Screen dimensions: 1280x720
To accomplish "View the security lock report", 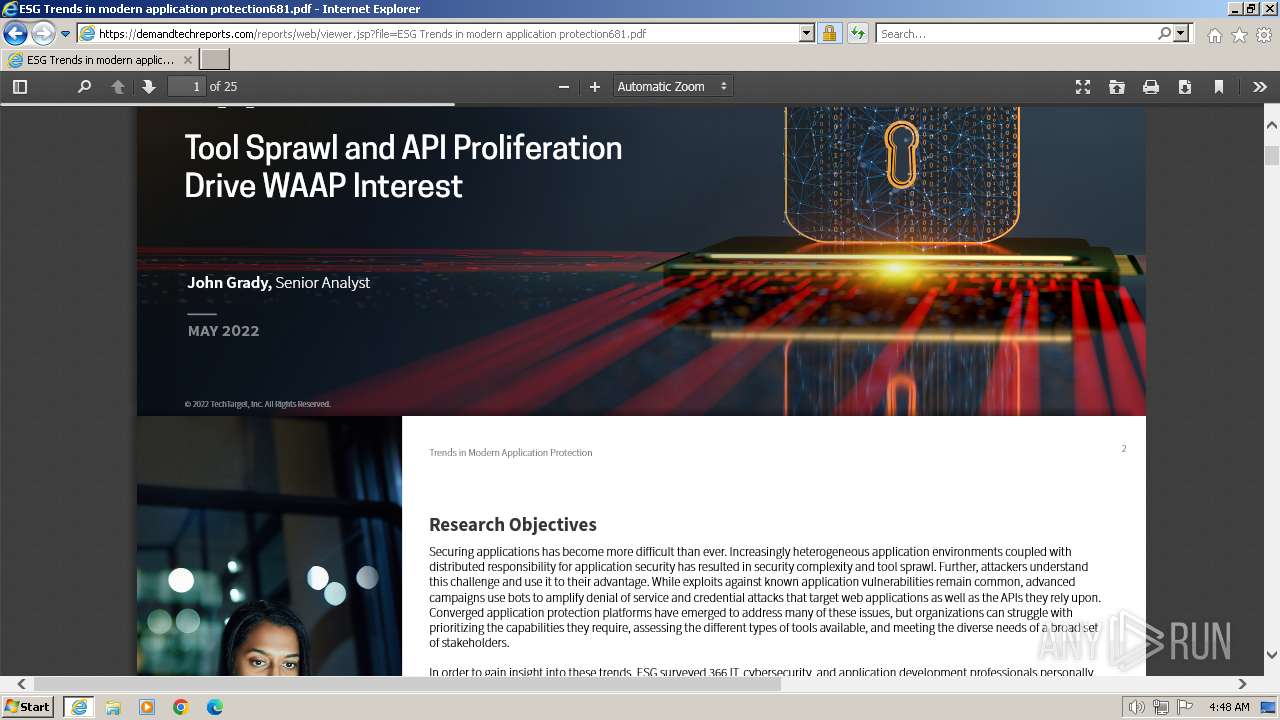I will point(829,33).
